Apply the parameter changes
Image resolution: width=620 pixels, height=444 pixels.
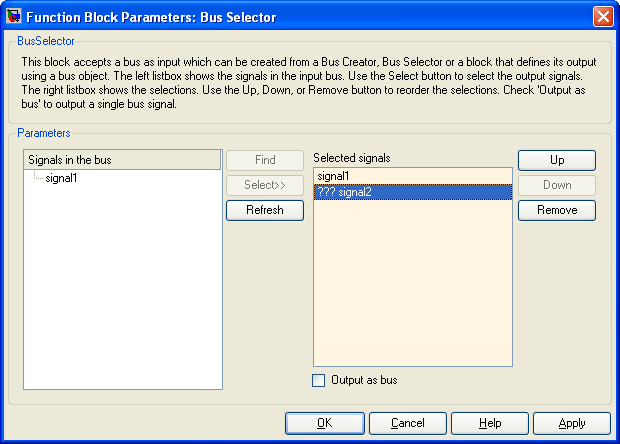572,423
